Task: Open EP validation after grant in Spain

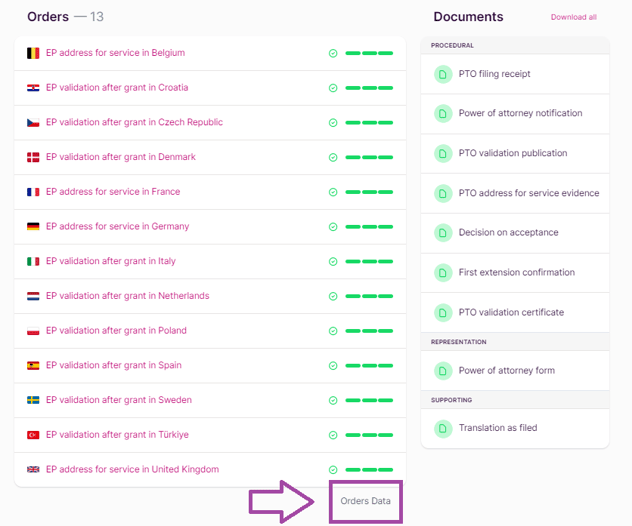Action: point(114,366)
